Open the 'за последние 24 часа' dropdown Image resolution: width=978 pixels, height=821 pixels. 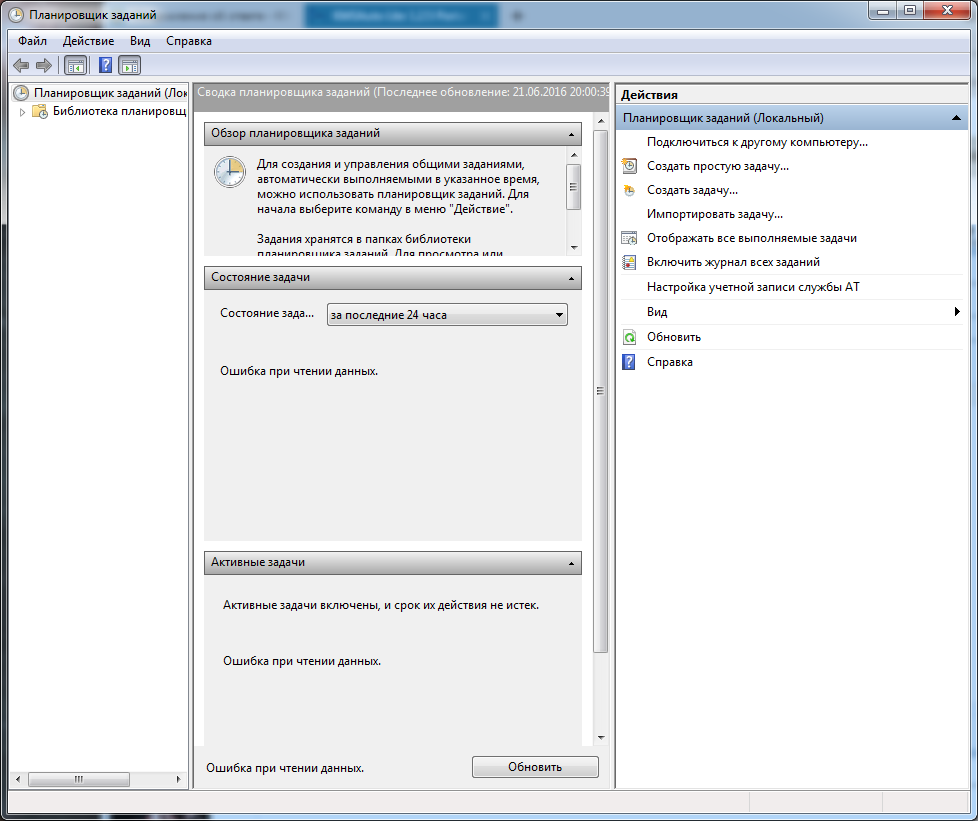coord(447,315)
